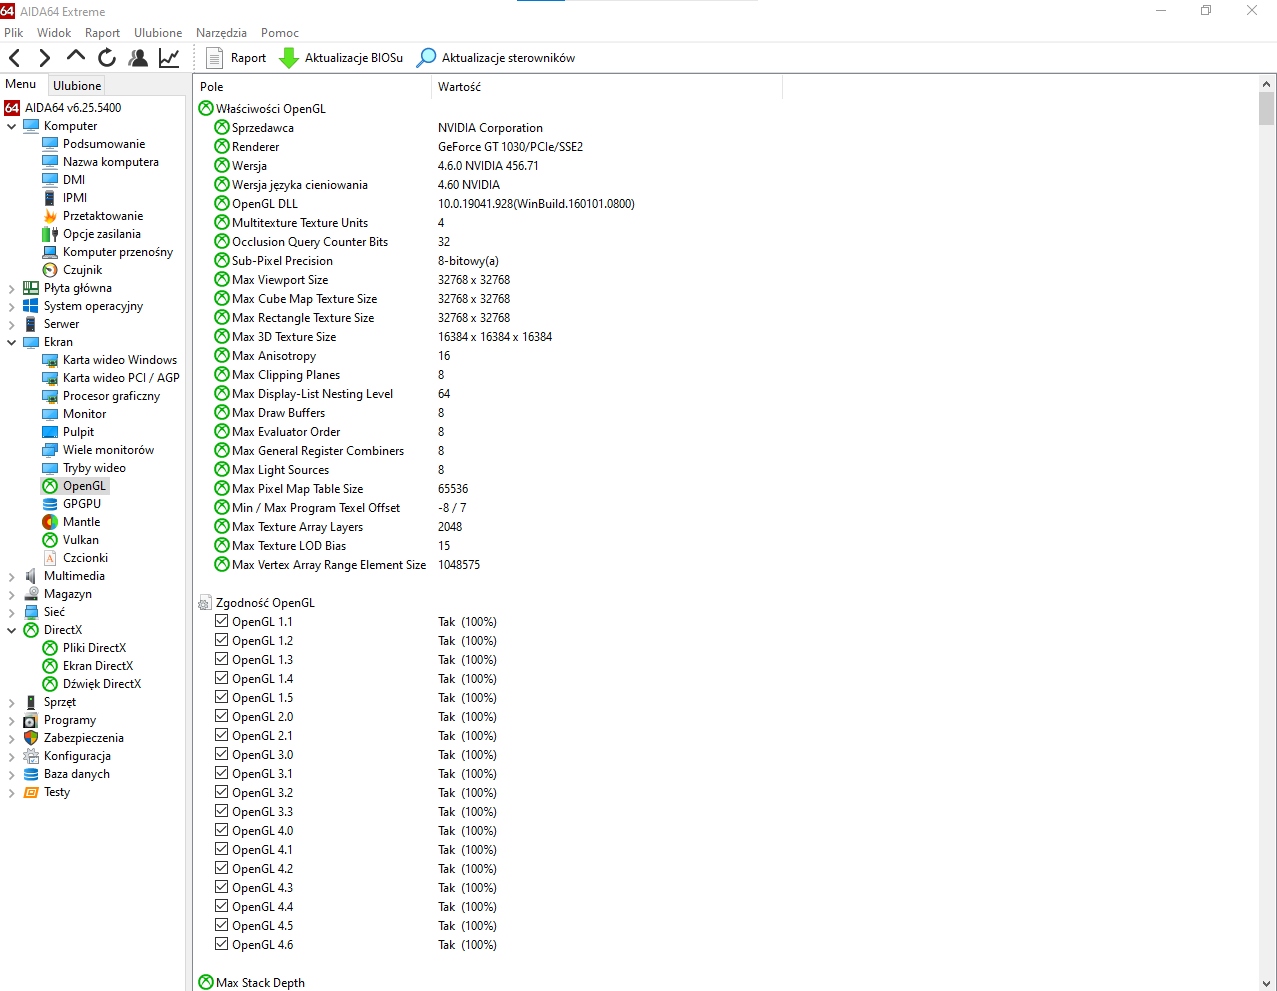Expand the Magazyn tree node

tap(12, 594)
